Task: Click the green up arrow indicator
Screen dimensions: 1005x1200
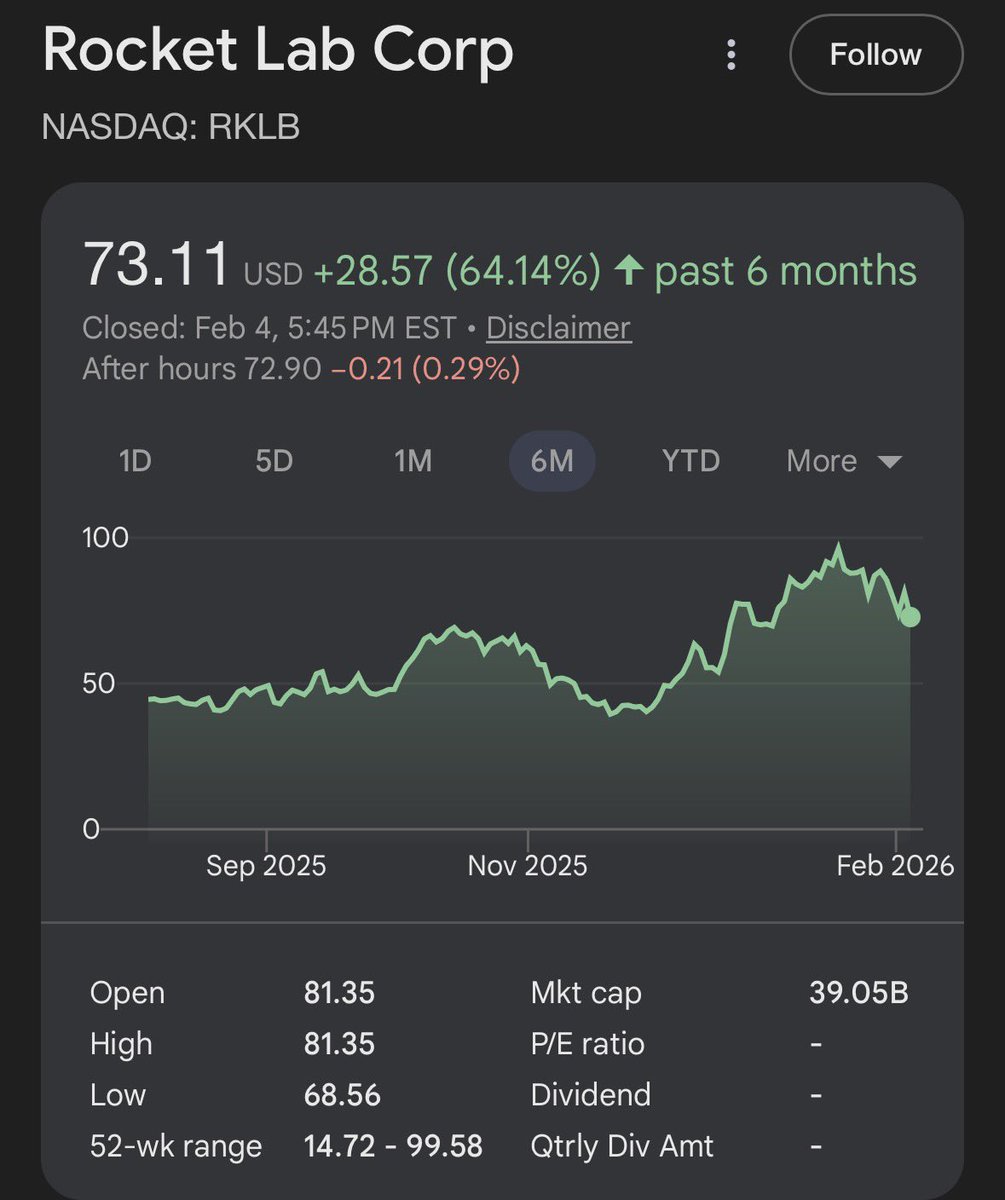Action: (x=628, y=272)
